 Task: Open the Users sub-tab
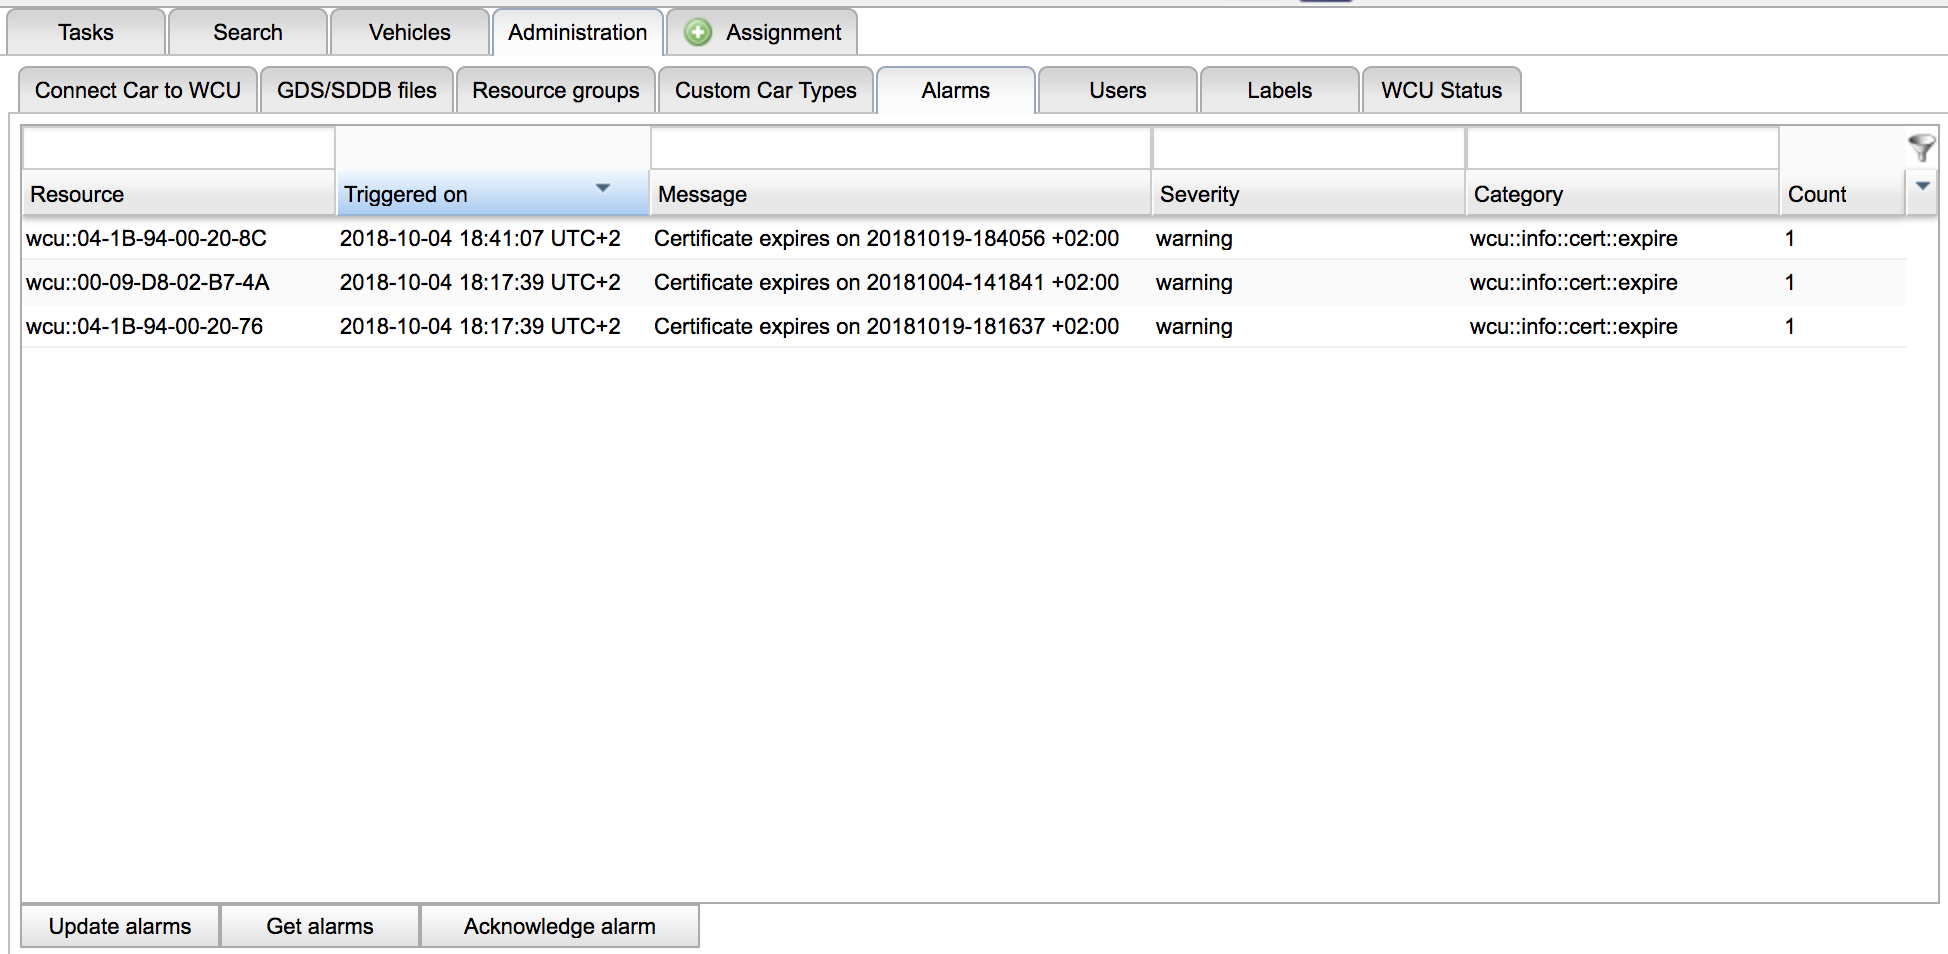tap(1117, 91)
